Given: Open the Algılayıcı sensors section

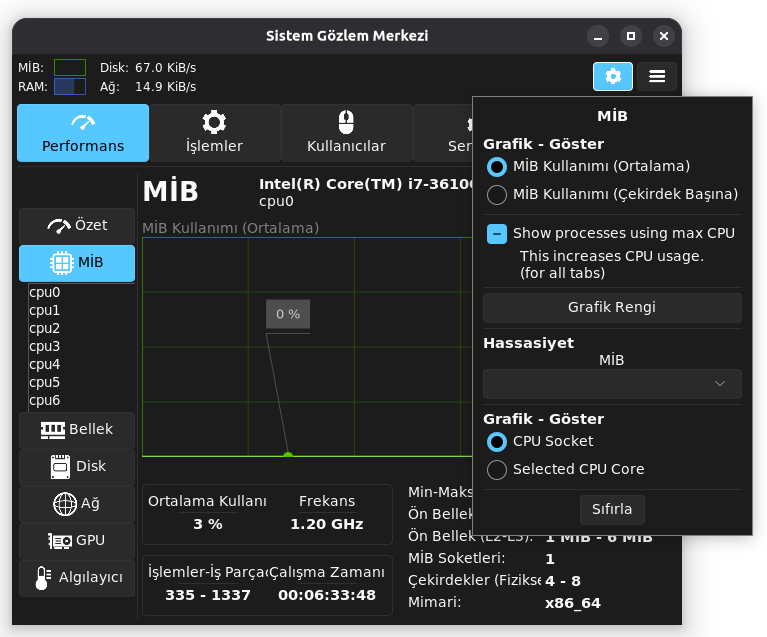Looking at the screenshot, I should tap(77, 578).
